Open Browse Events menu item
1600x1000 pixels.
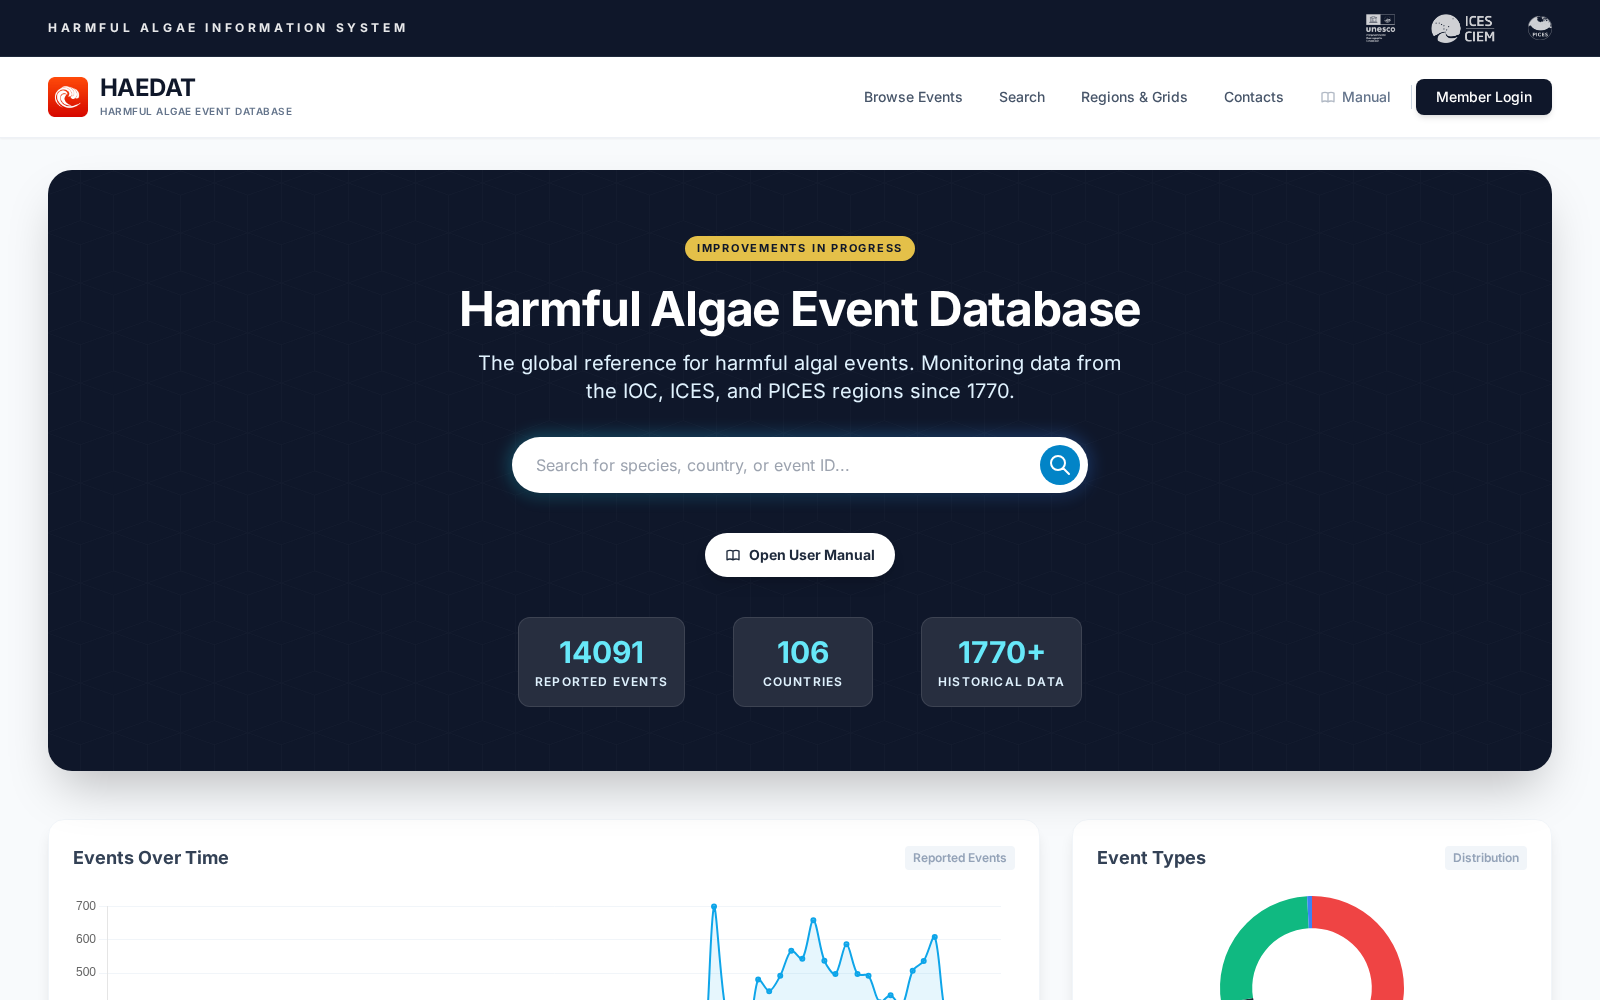tap(913, 97)
